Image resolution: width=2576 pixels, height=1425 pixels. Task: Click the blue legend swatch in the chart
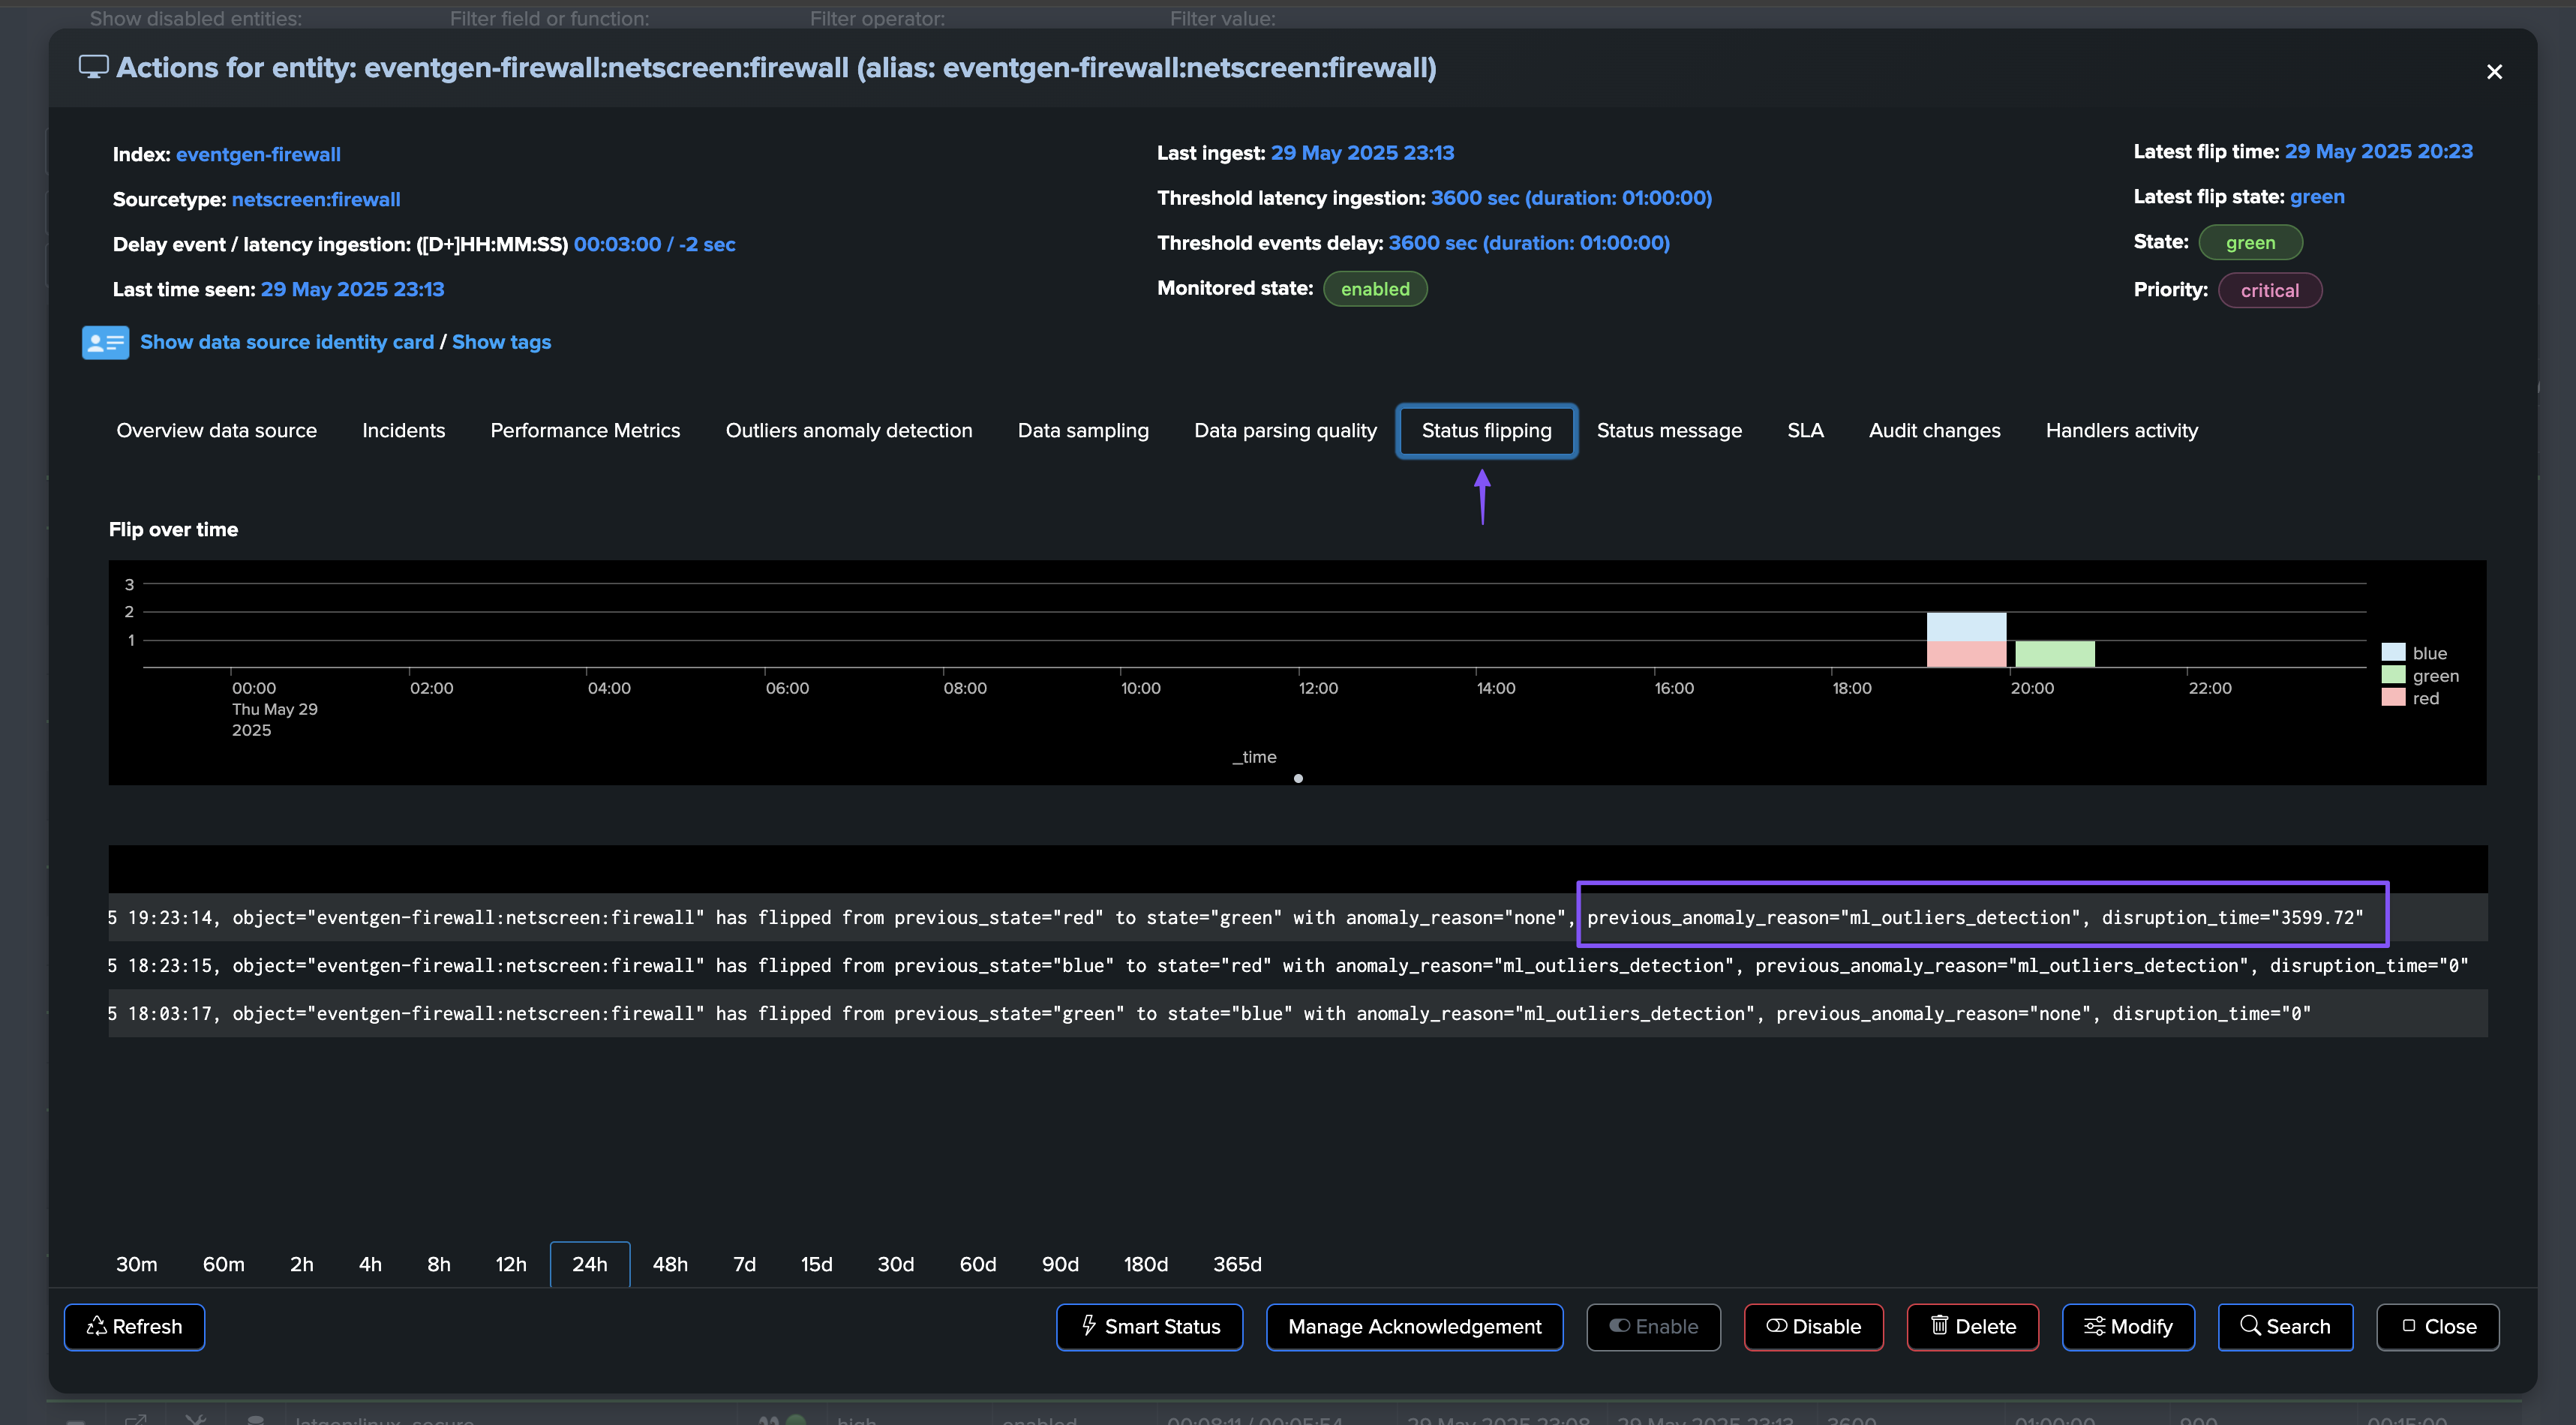tap(2392, 653)
